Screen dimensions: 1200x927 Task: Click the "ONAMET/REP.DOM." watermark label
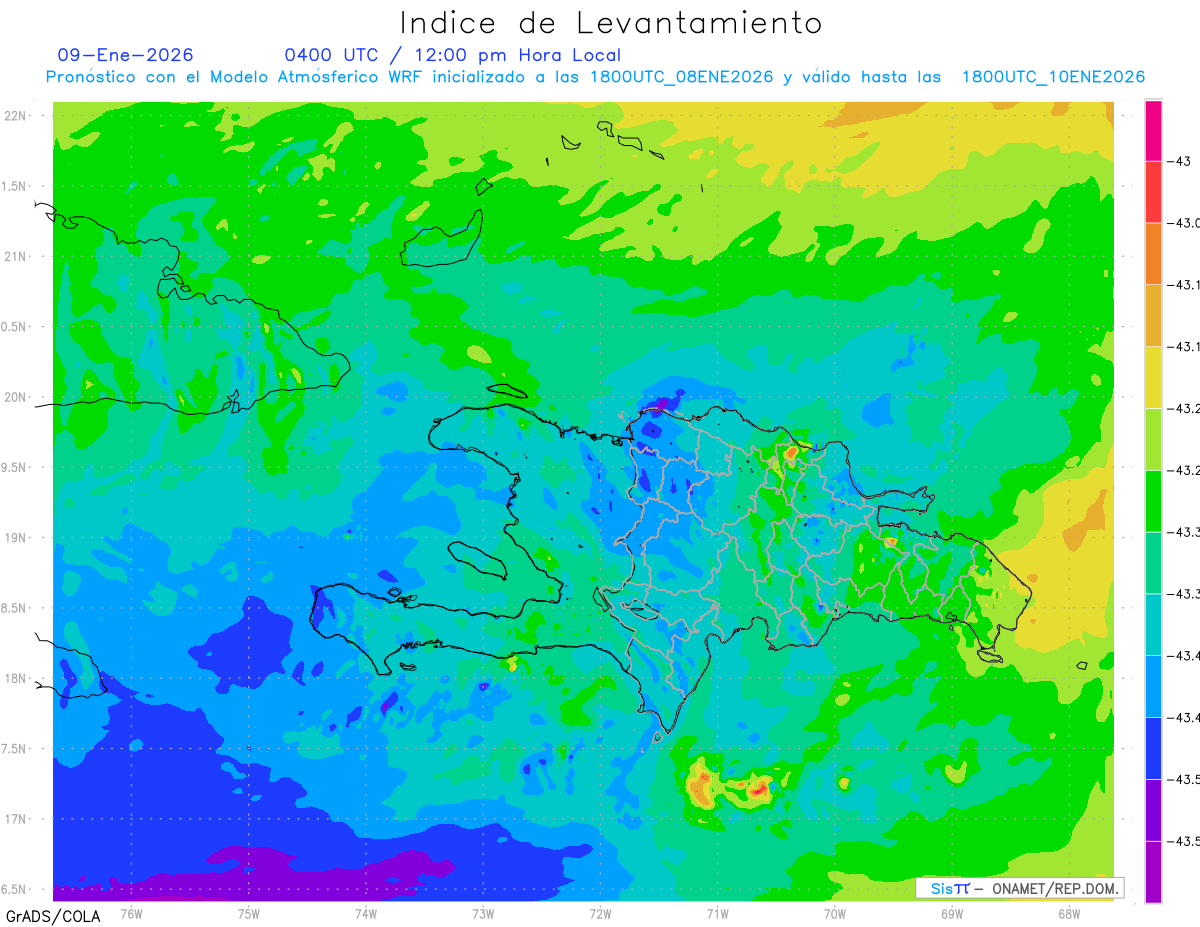1053,887
